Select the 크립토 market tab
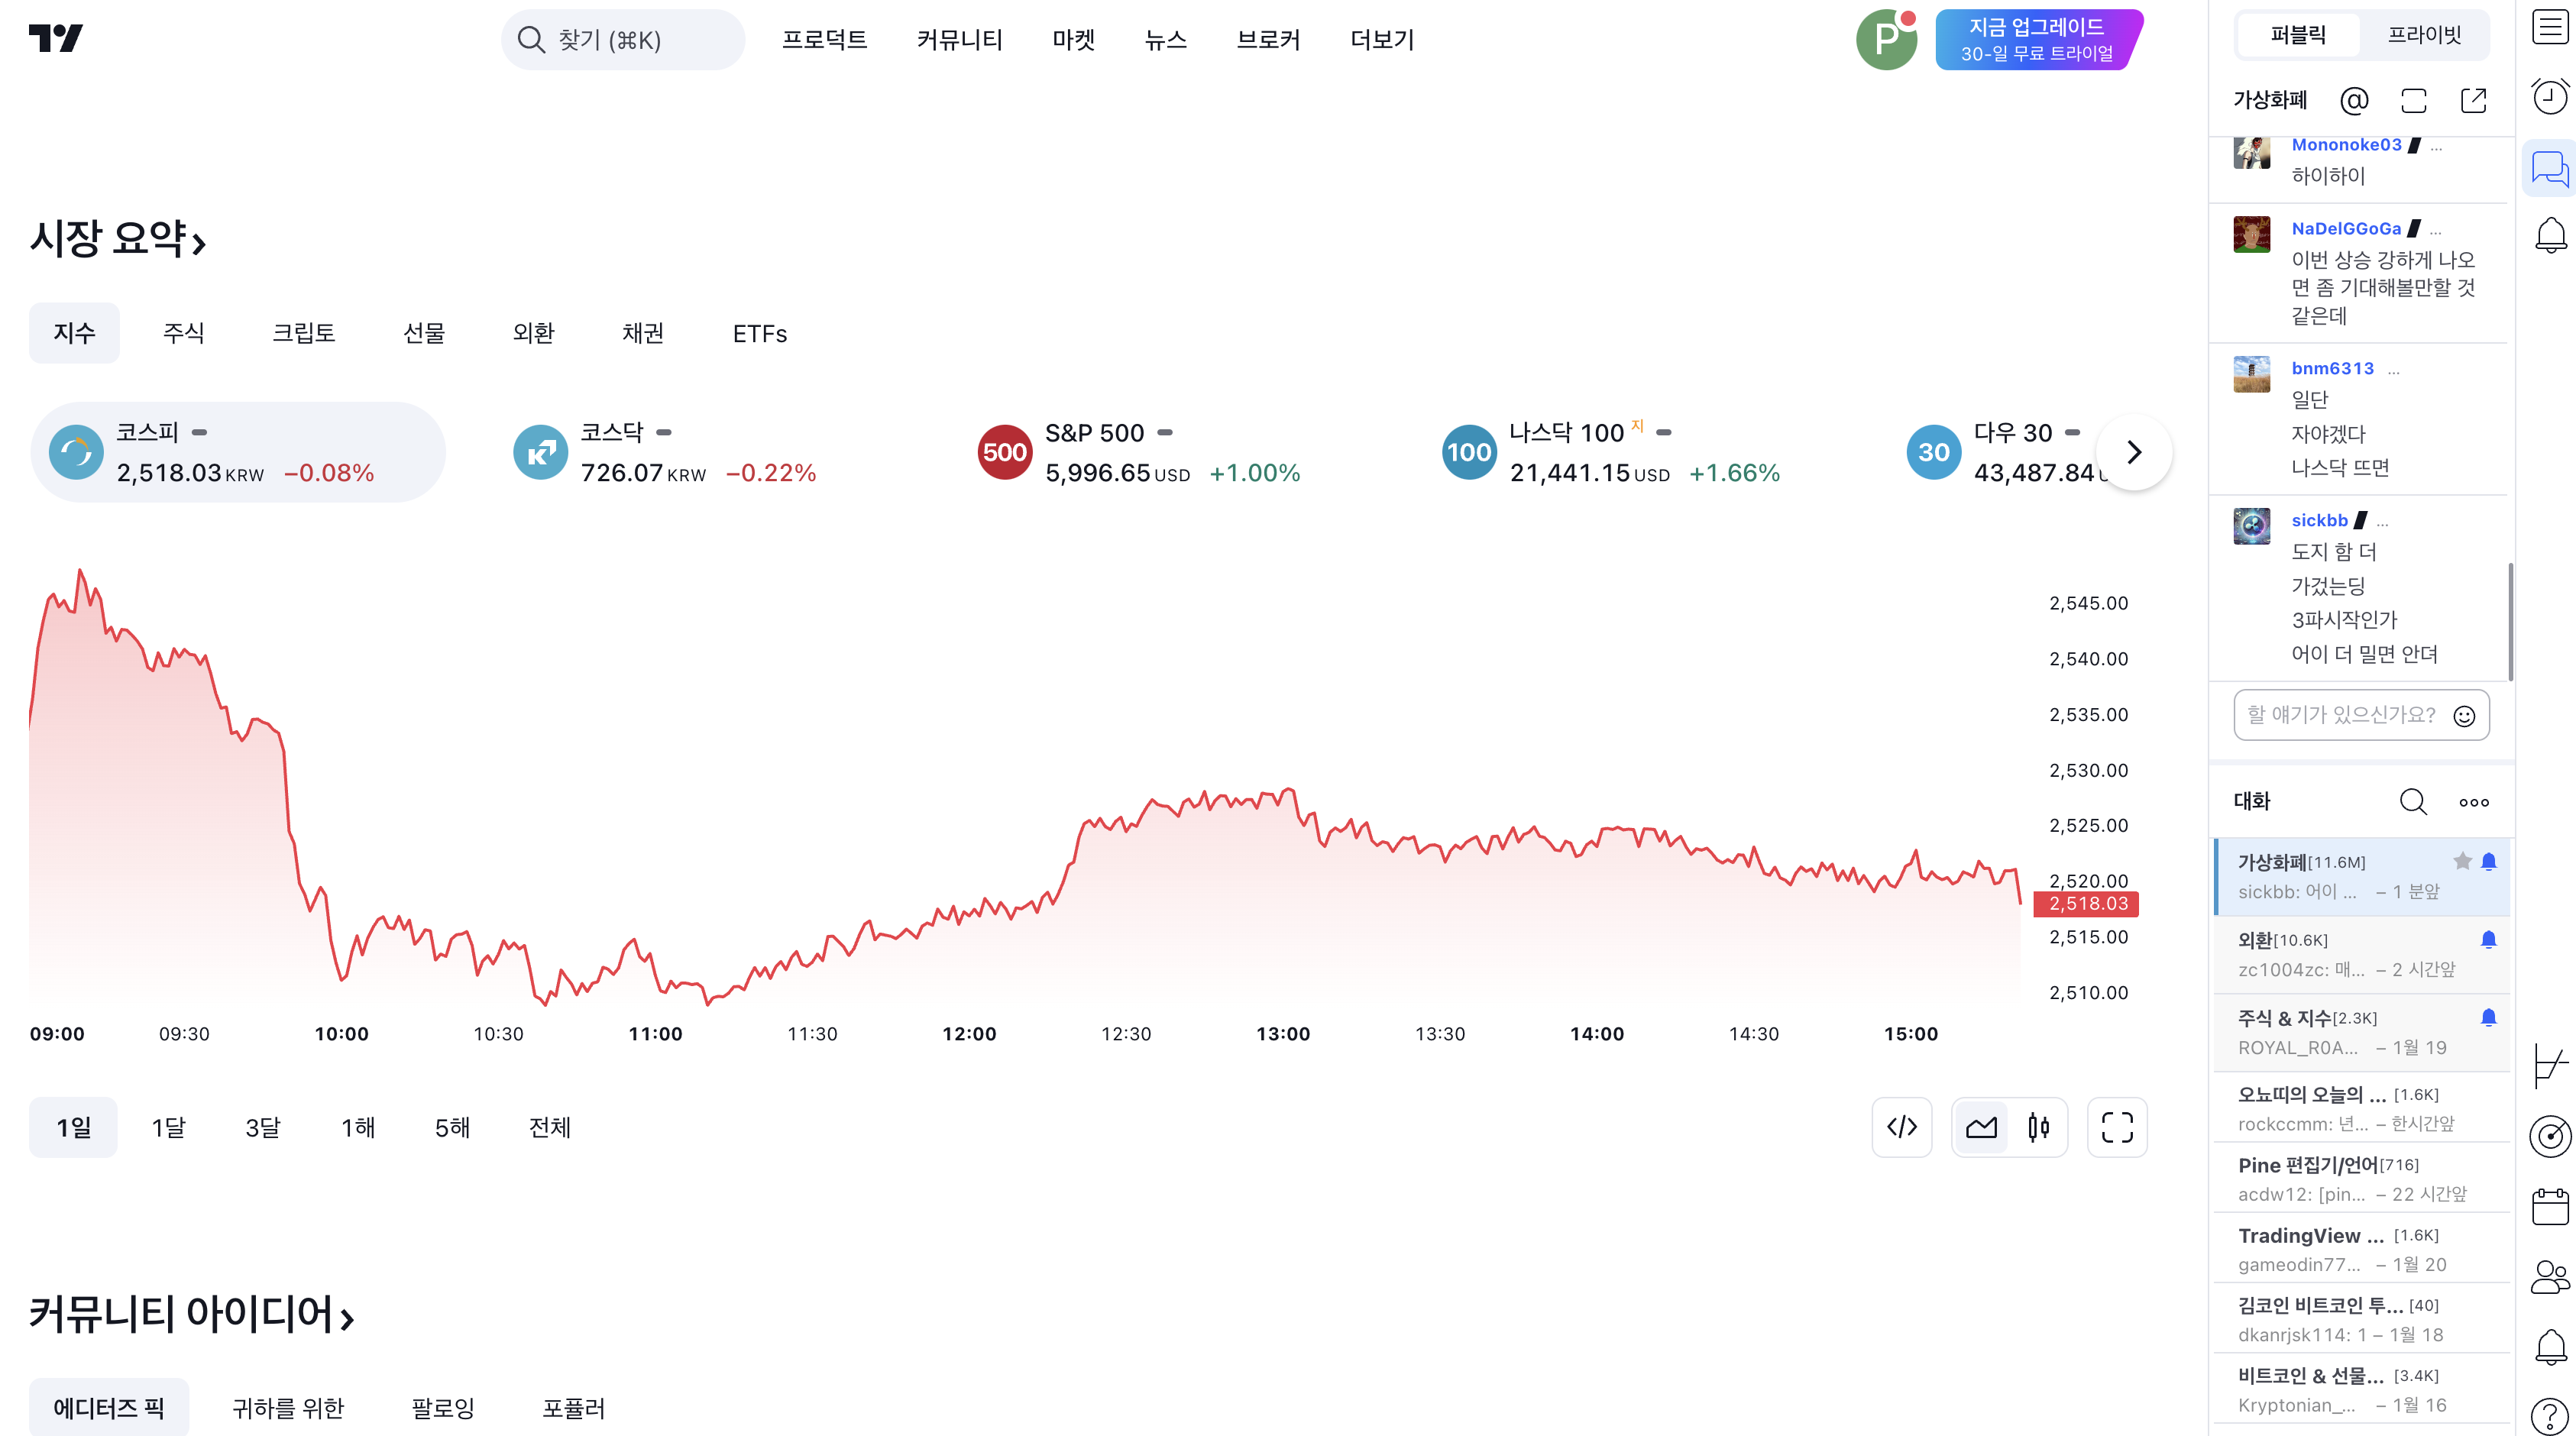This screenshot has height=1436, width=2576. click(303, 333)
